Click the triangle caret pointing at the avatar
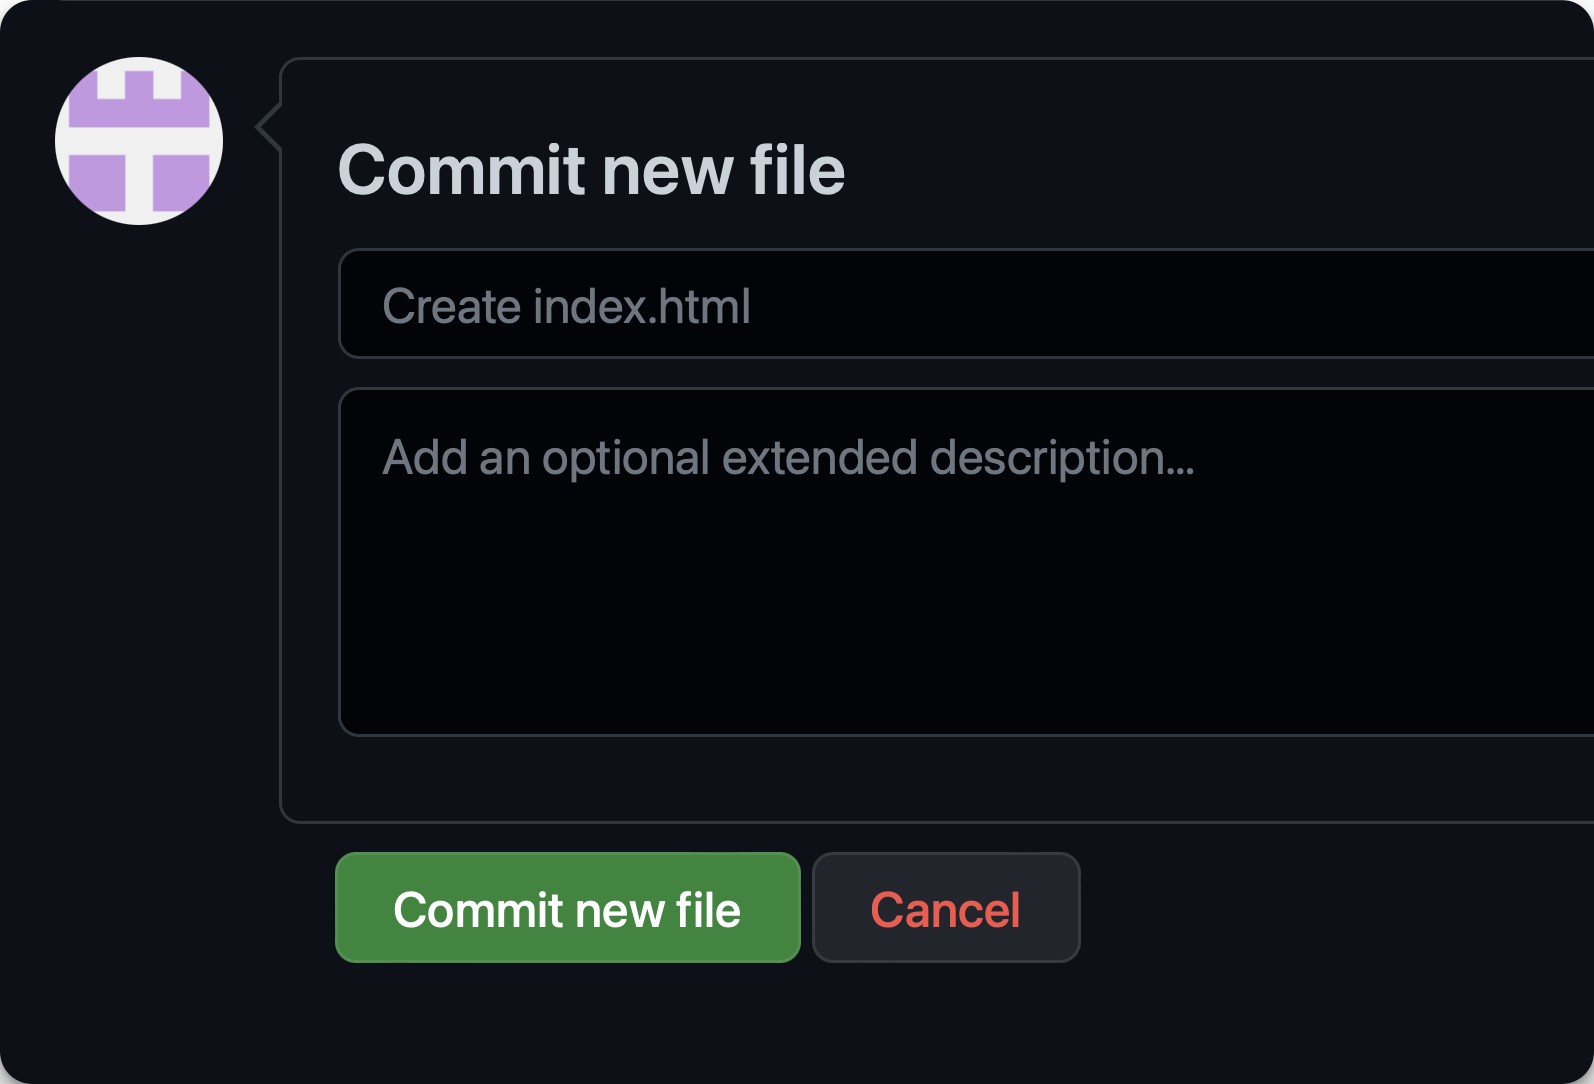The height and width of the screenshot is (1084, 1594). [268, 127]
